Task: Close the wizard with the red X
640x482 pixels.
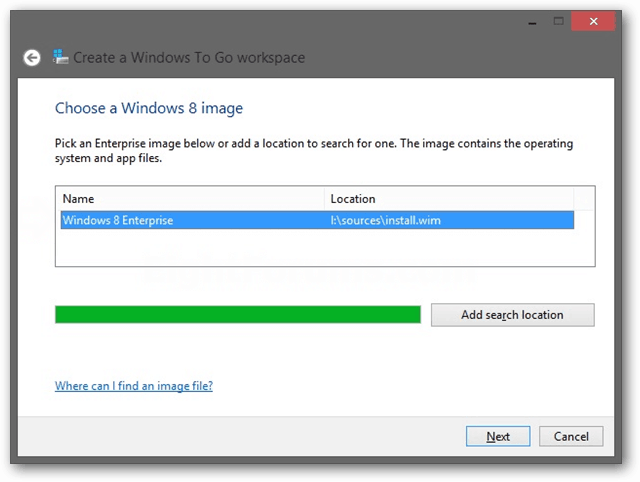Action: point(593,21)
